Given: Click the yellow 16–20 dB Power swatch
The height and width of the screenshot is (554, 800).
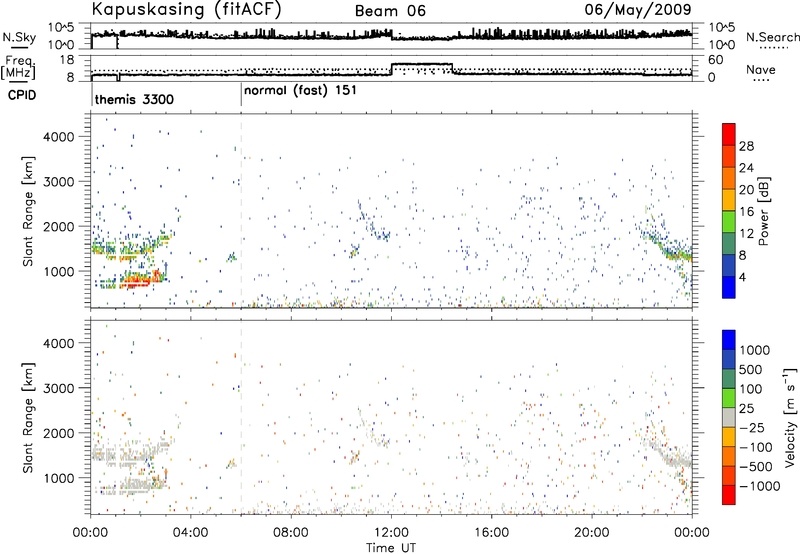Looking at the screenshot, I should pyautogui.click(x=729, y=199).
